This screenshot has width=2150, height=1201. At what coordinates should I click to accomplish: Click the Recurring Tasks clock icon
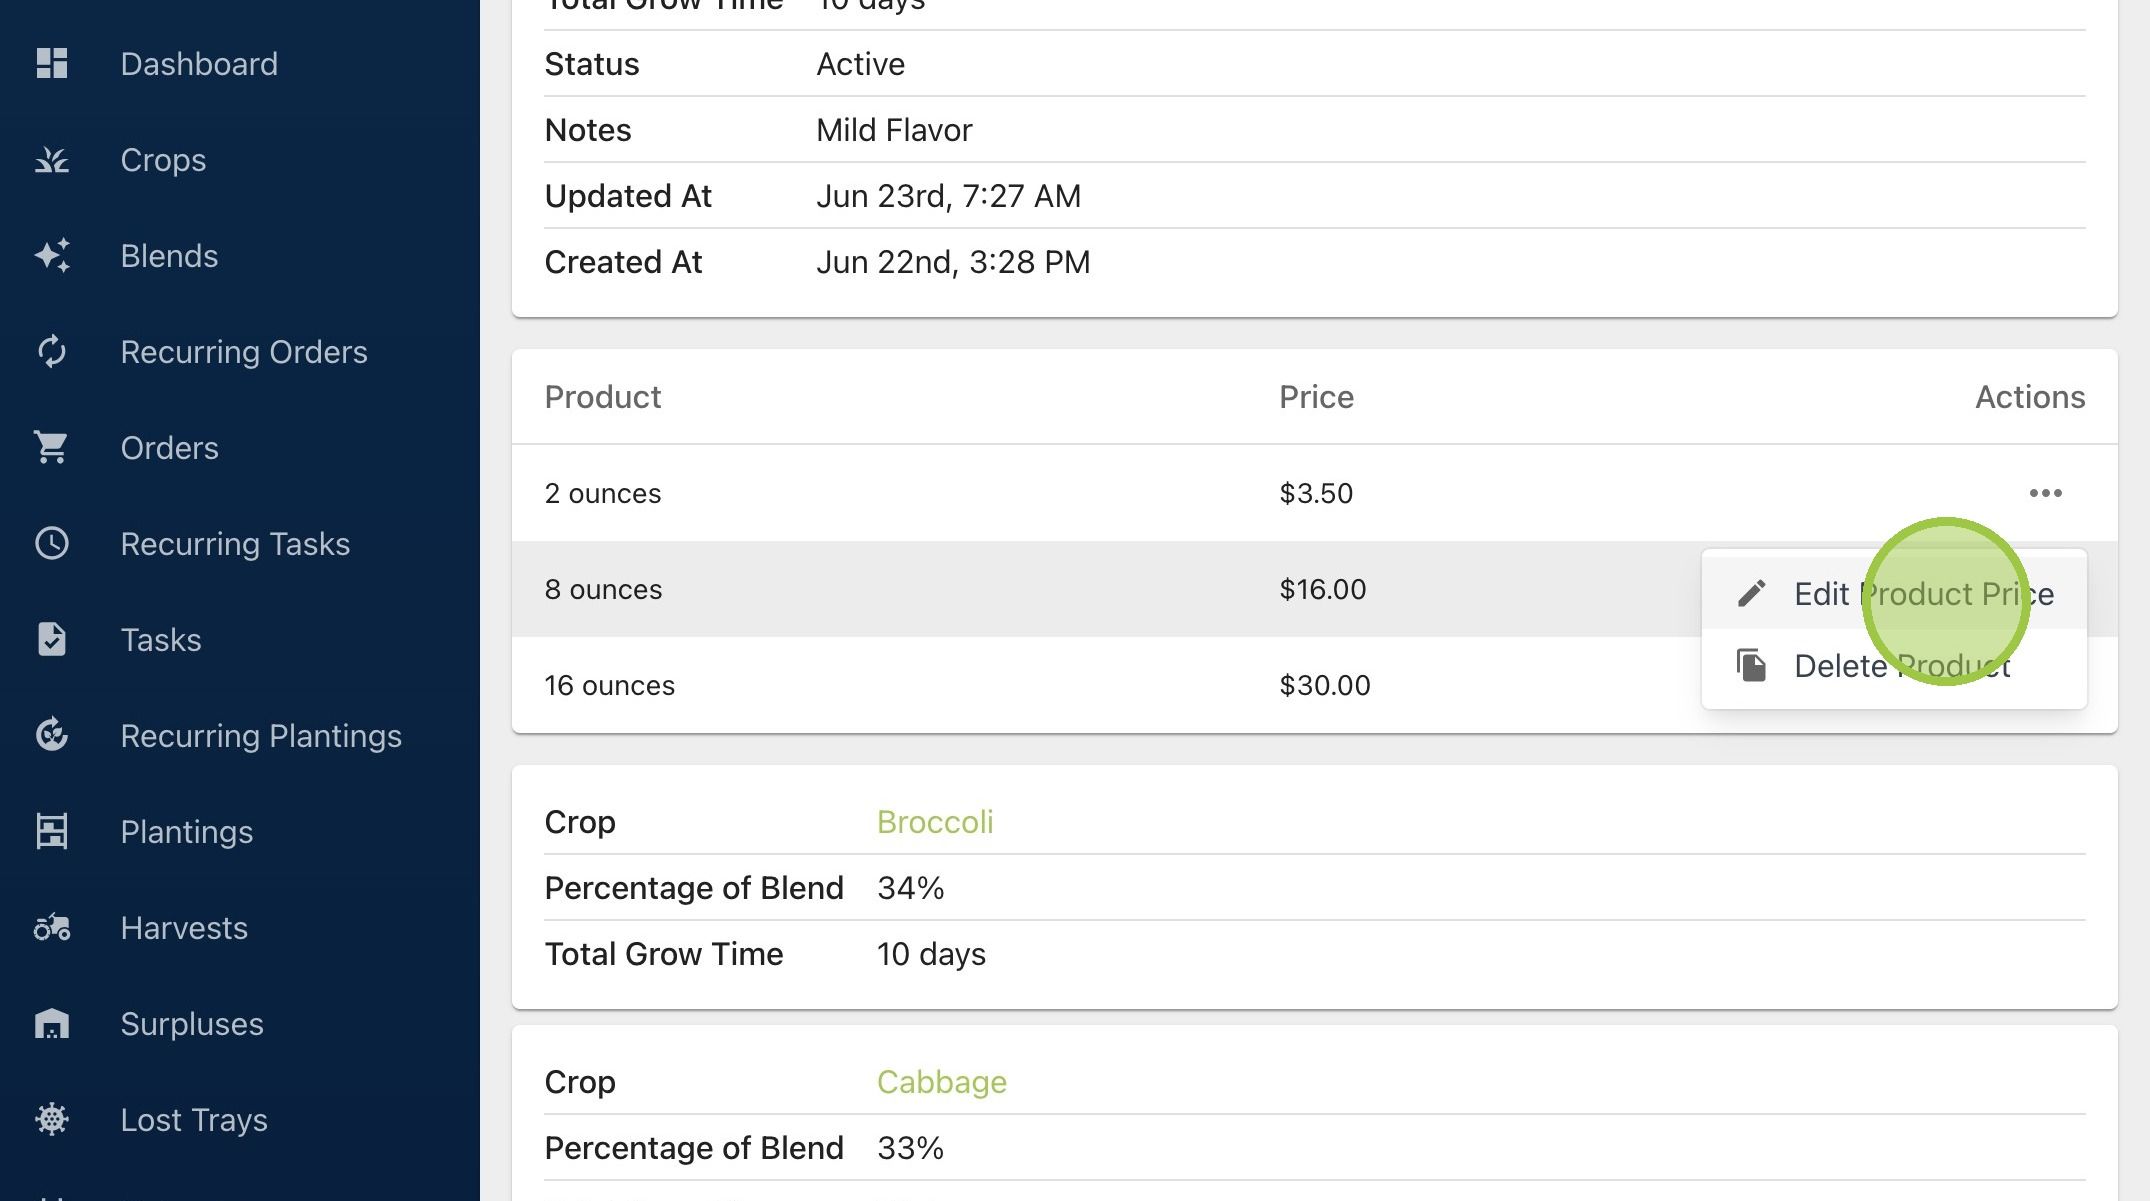[52, 544]
